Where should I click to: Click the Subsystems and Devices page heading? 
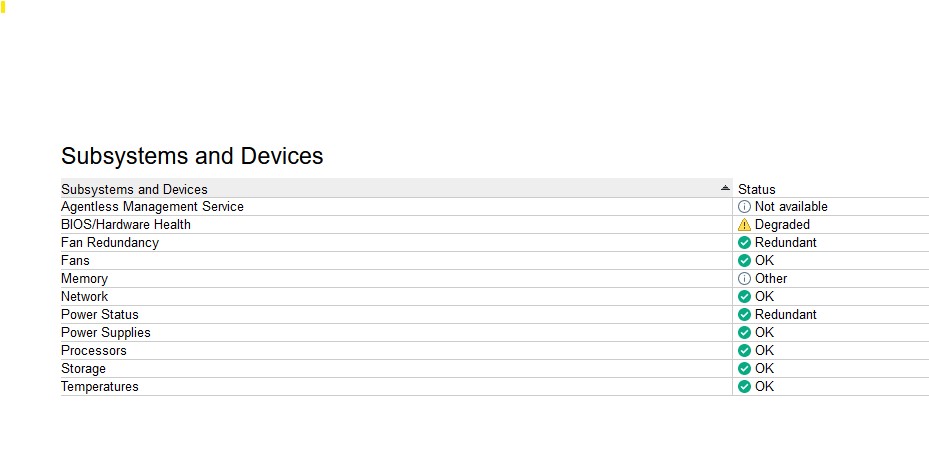click(x=192, y=156)
